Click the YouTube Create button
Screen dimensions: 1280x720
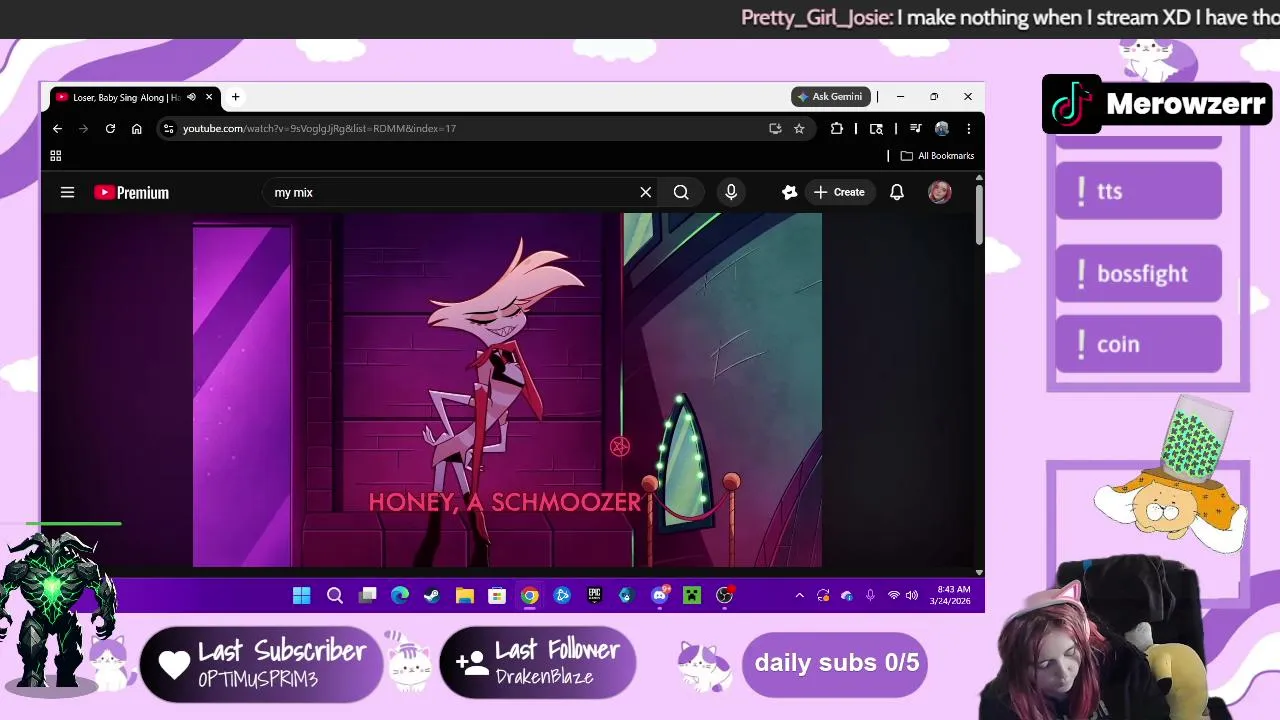[x=839, y=192]
